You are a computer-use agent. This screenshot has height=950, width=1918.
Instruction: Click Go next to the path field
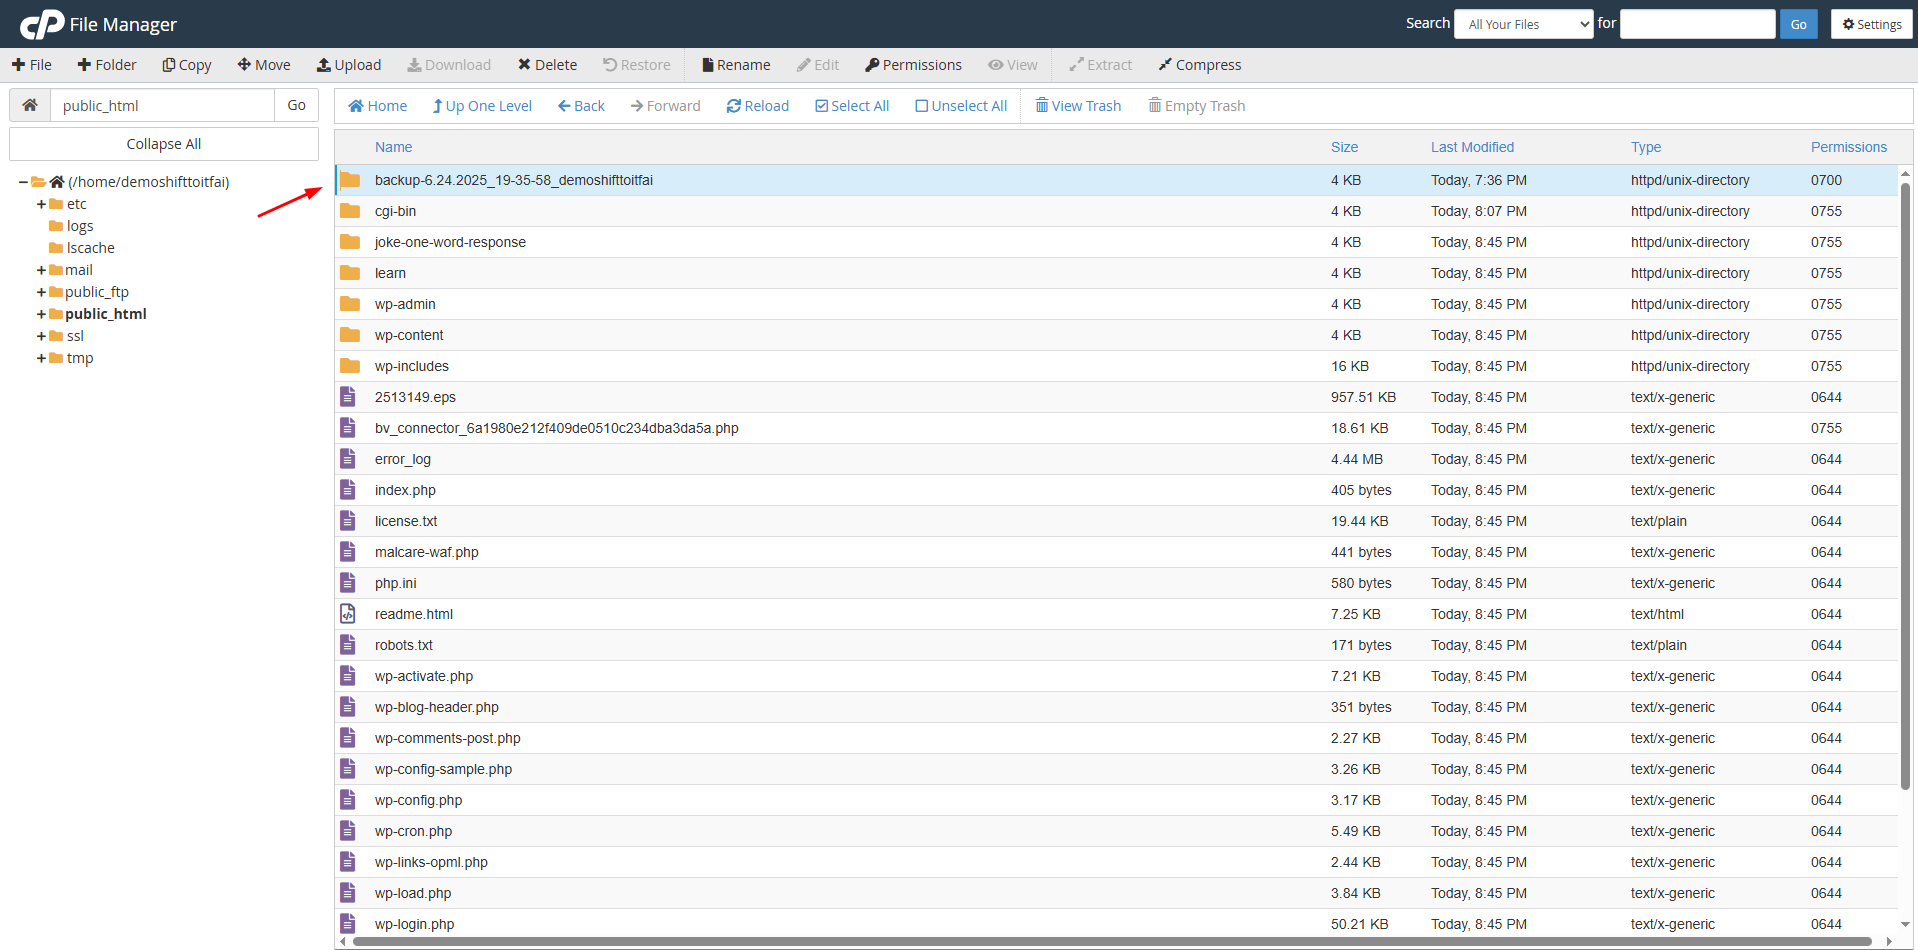pos(297,105)
